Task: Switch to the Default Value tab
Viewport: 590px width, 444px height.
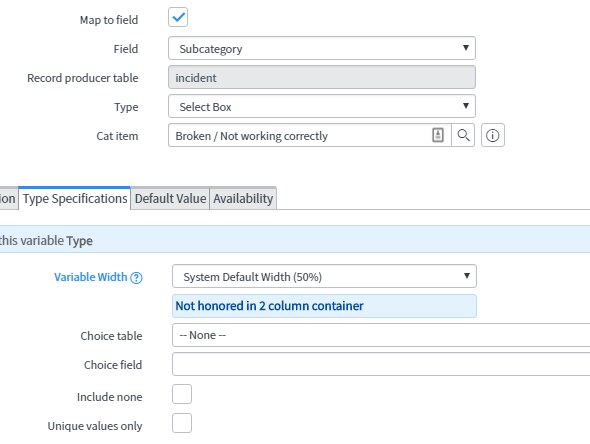Action: 170,198
